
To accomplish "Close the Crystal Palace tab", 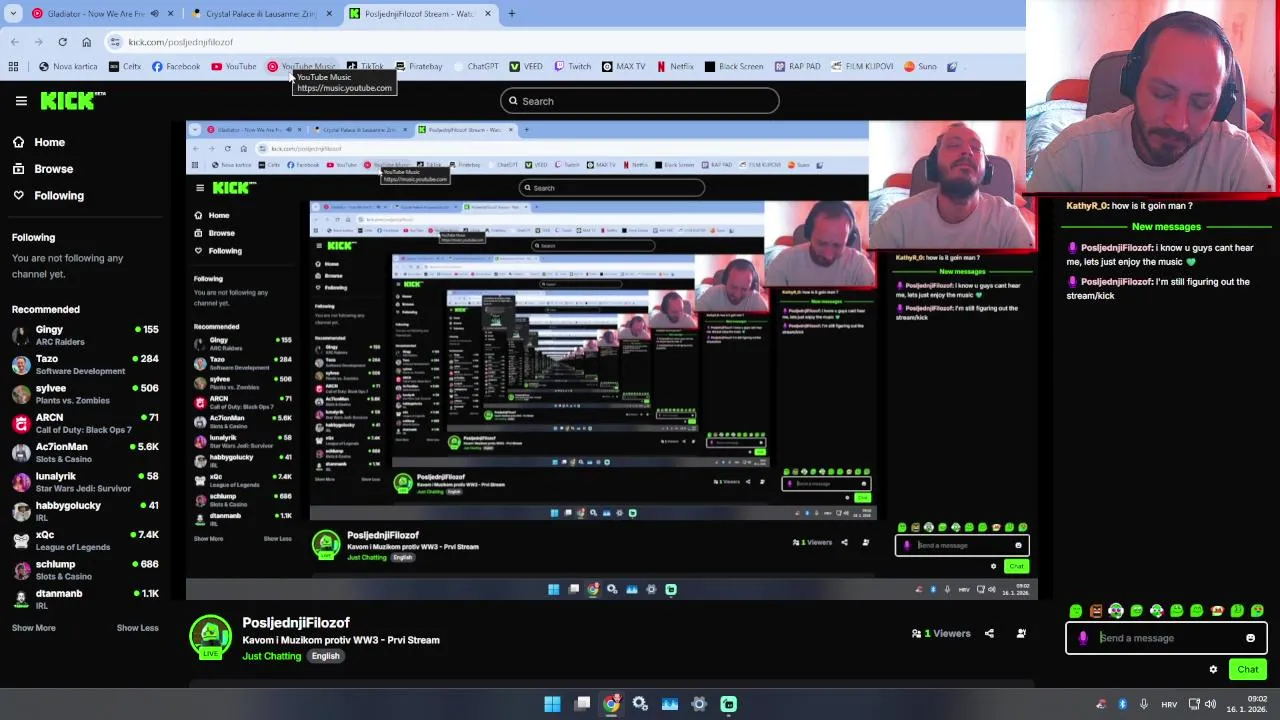I will [329, 14].
